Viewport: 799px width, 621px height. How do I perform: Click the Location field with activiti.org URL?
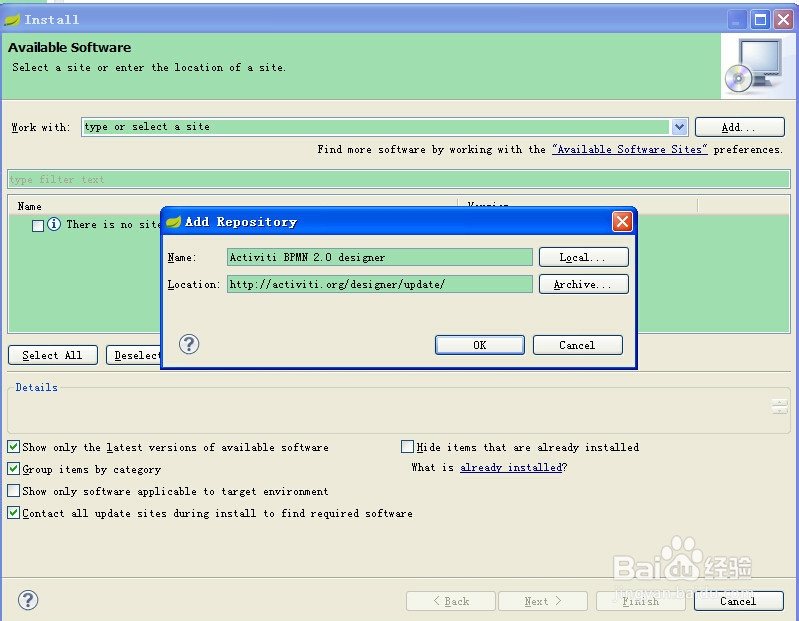click(x=380, y=284)
